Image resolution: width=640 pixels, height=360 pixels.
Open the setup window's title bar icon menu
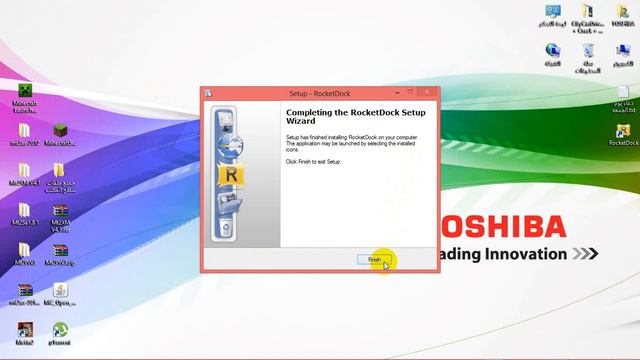pyautogui.click(x=208, y=93)
